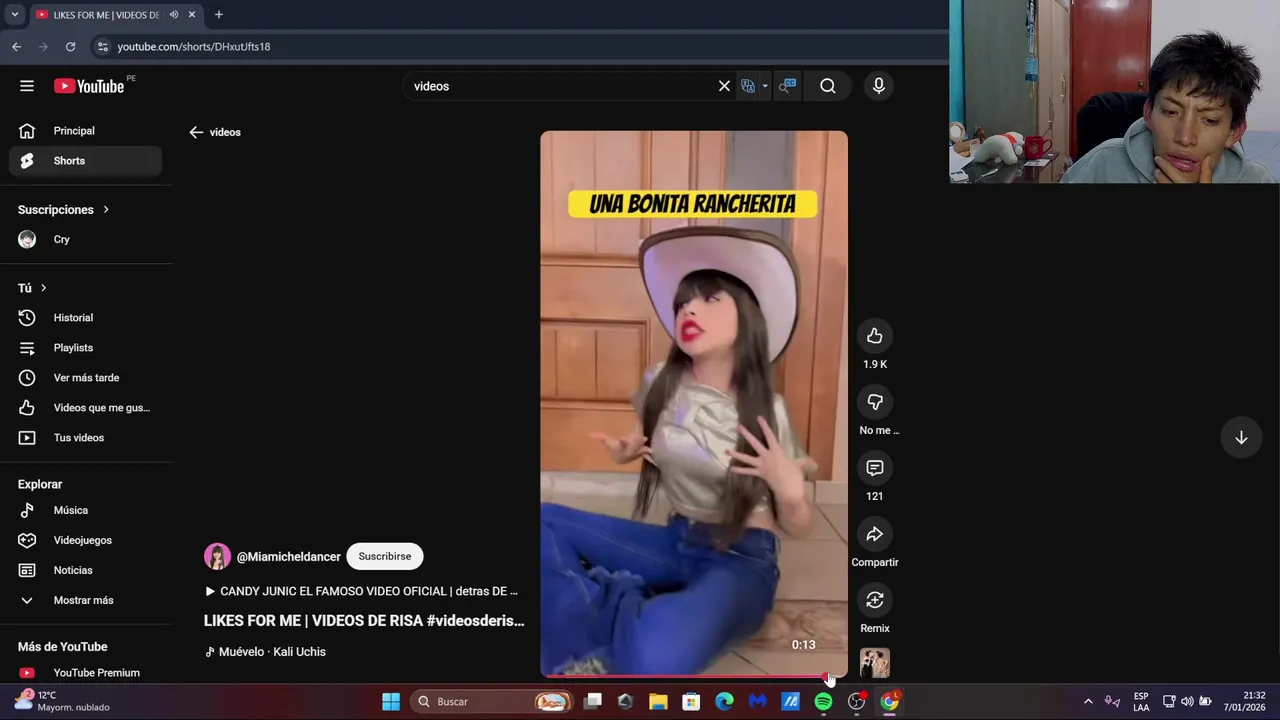Click the Miamicheldancer channel avatar
This screenshot has width=1280, height=720.
point(217,556)
